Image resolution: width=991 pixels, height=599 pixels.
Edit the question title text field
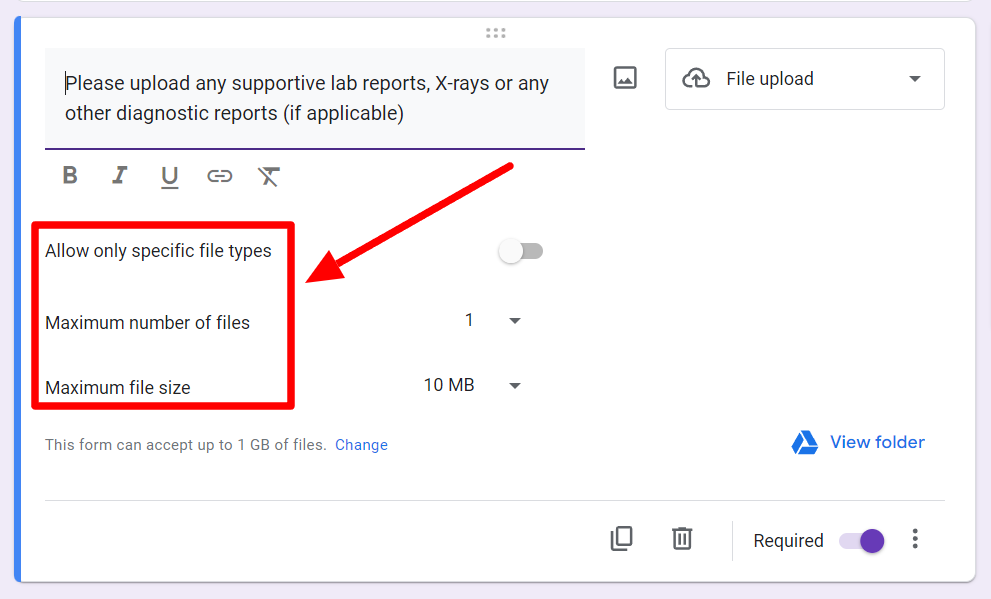click(x=315, y=99)
